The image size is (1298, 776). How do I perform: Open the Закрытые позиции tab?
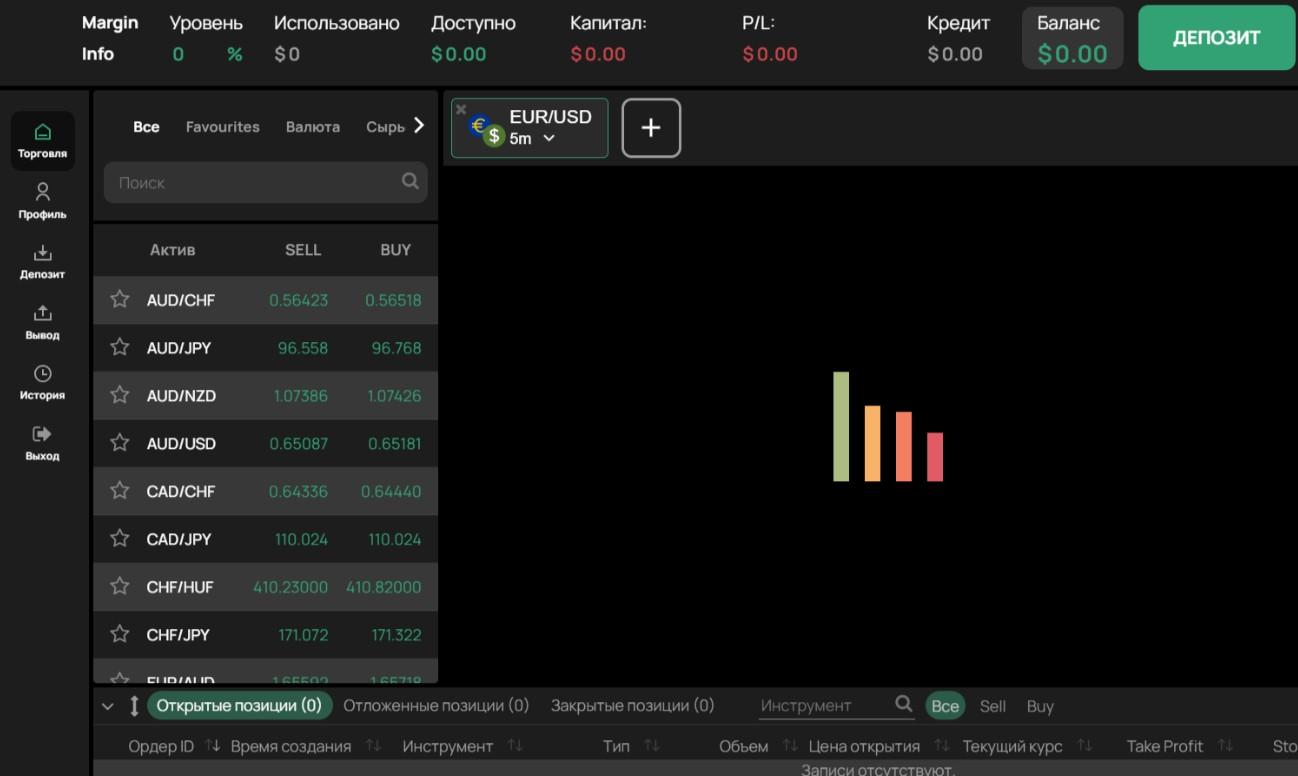point(633,705)
